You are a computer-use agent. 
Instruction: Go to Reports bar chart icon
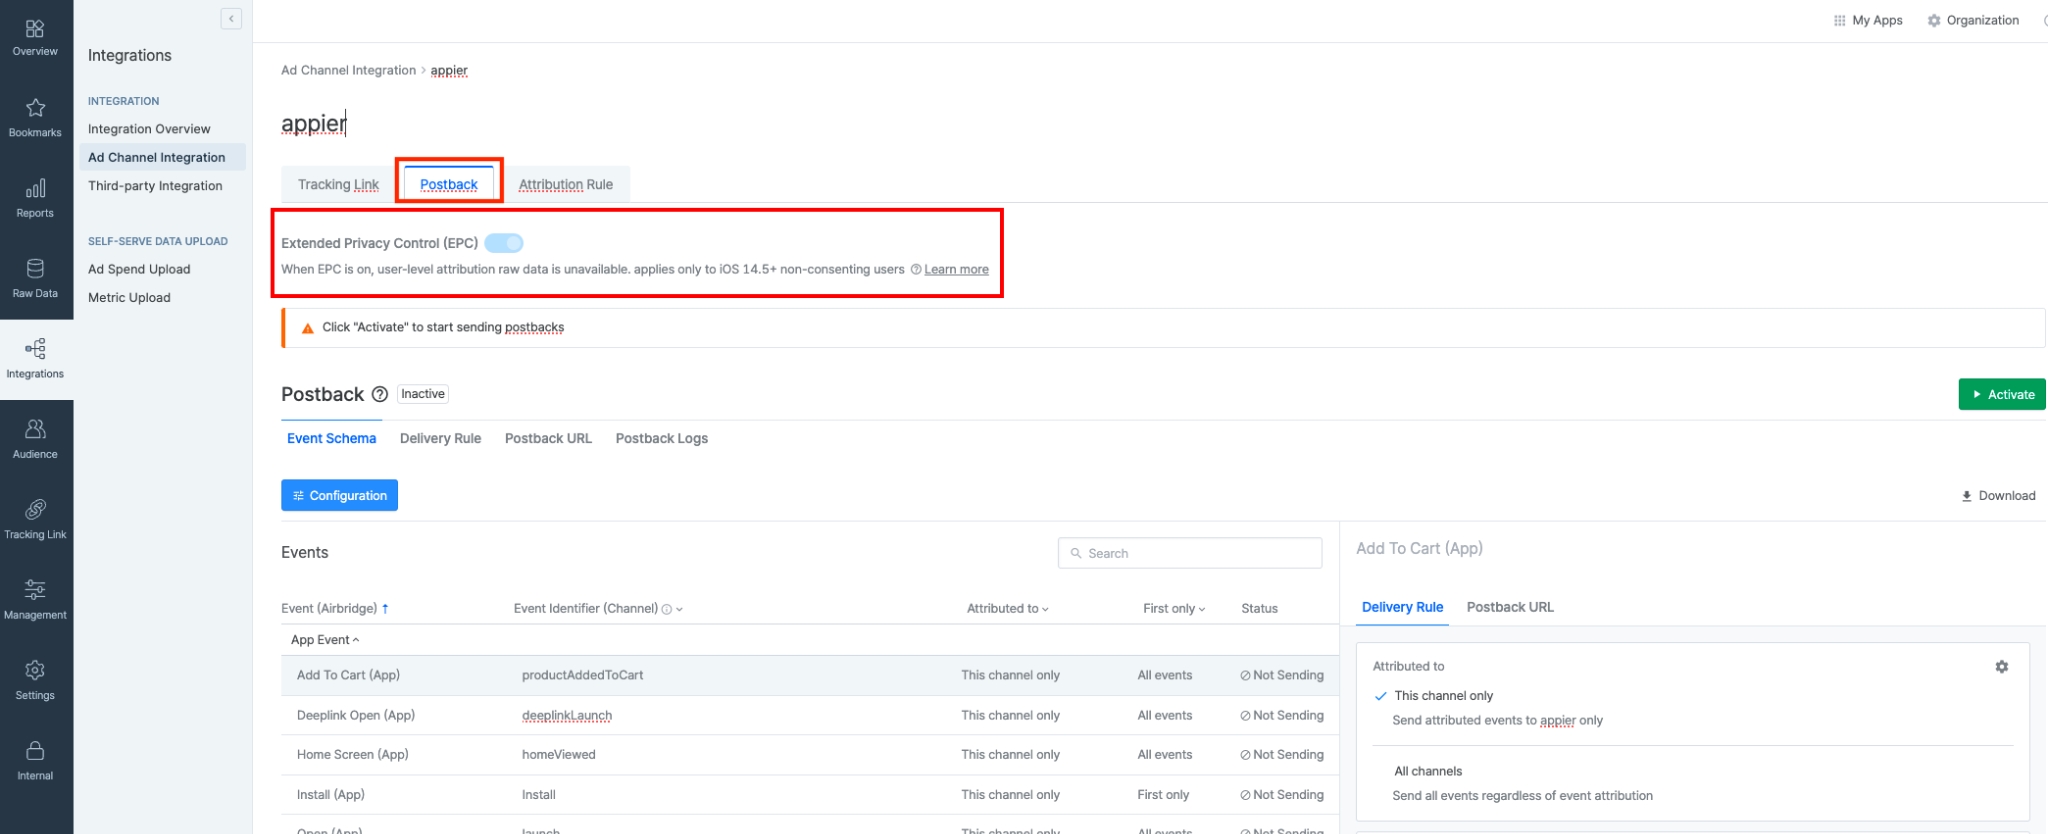tap(35, 189)
